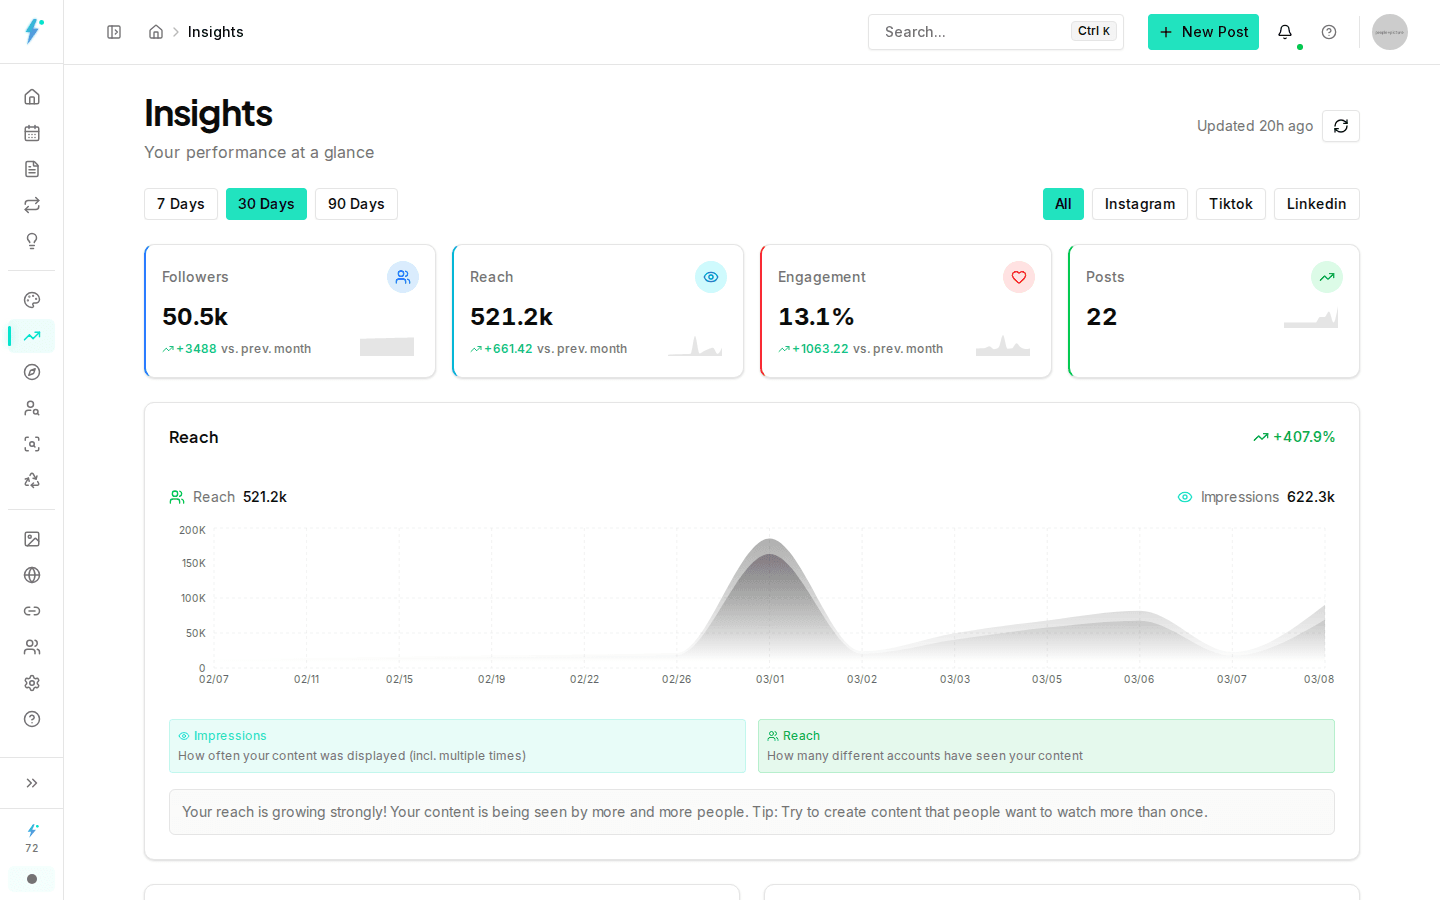Filter insights by Instagram

coord(1139,204)
